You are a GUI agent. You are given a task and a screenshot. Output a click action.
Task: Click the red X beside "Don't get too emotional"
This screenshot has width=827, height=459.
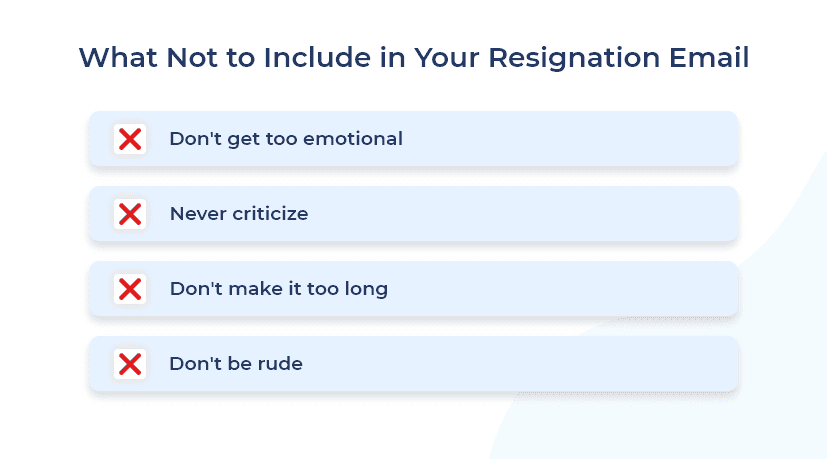click(x=129, y=139)
